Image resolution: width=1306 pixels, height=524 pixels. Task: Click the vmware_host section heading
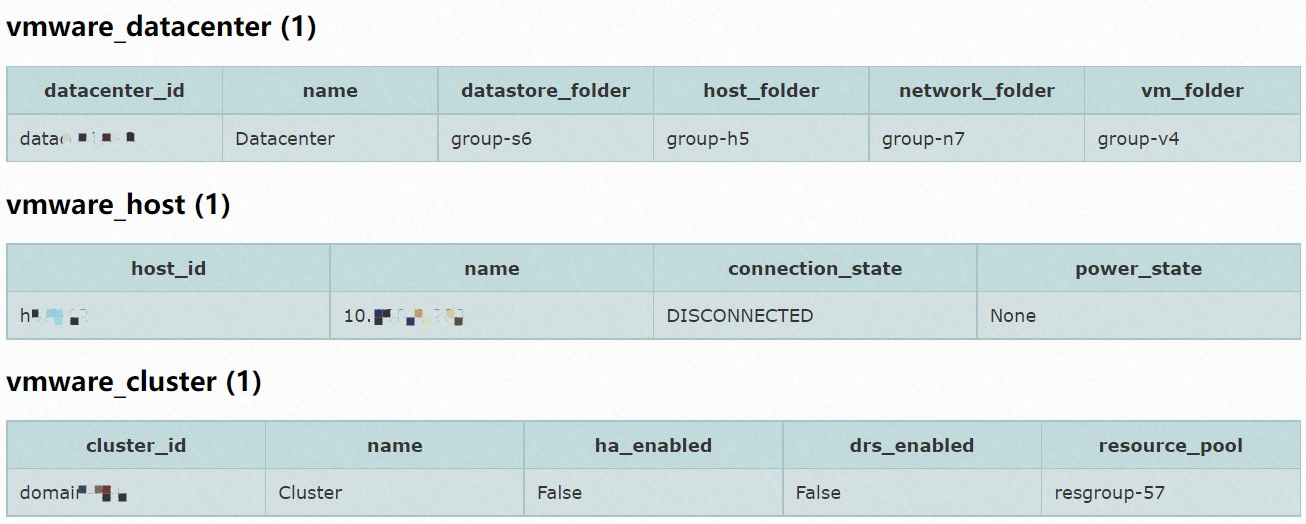tap(118, 205)
